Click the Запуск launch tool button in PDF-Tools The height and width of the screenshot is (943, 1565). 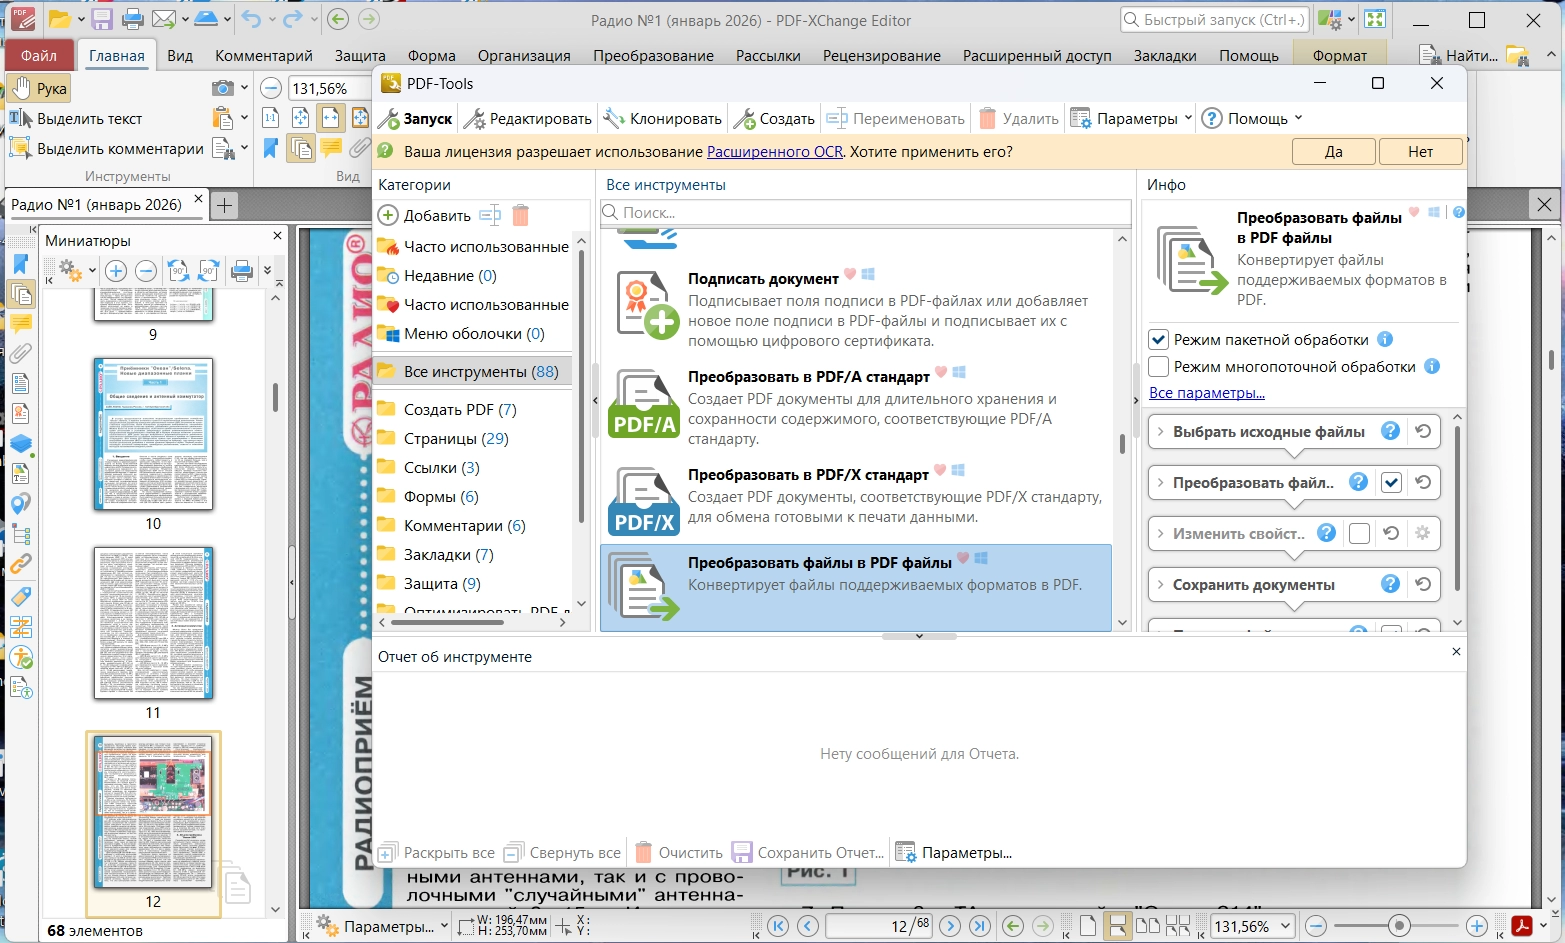pos(416,119)
